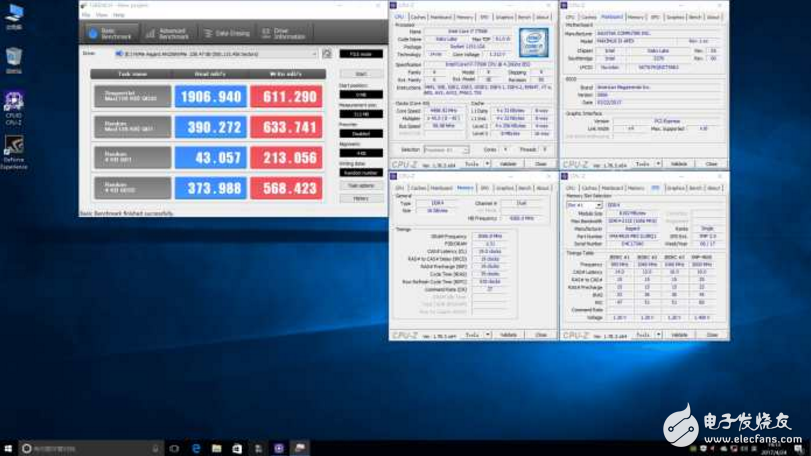Click the Task options button

click(x=360, y=186)
